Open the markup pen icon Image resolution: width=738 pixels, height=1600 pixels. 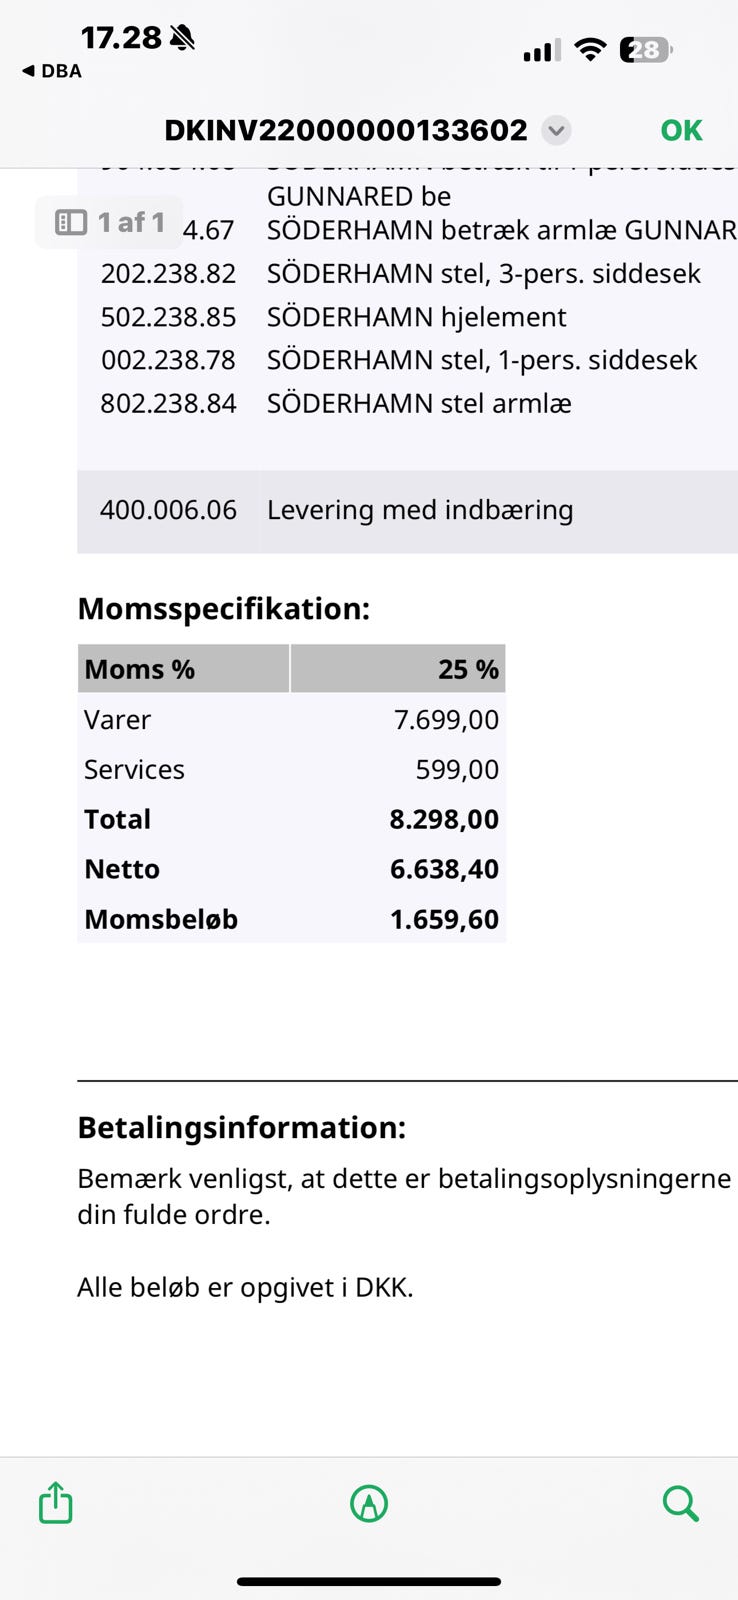pyautogui.click(x=369, y=1503)
